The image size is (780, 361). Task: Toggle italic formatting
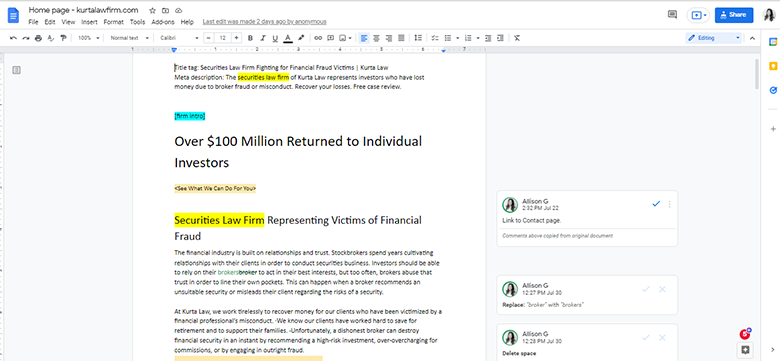pyautogui.click(x=263, y=38)
